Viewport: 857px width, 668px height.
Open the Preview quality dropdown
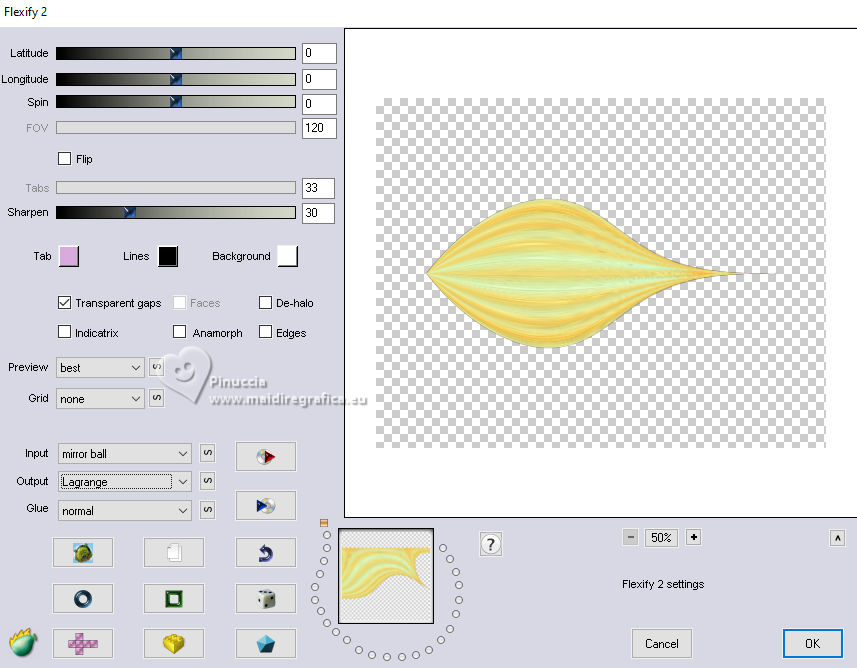(100, 368)
